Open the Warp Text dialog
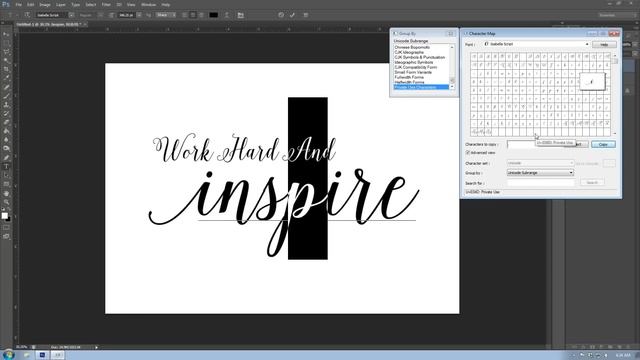The height and width of the screenshot is (360, 640). click(227, 15)
